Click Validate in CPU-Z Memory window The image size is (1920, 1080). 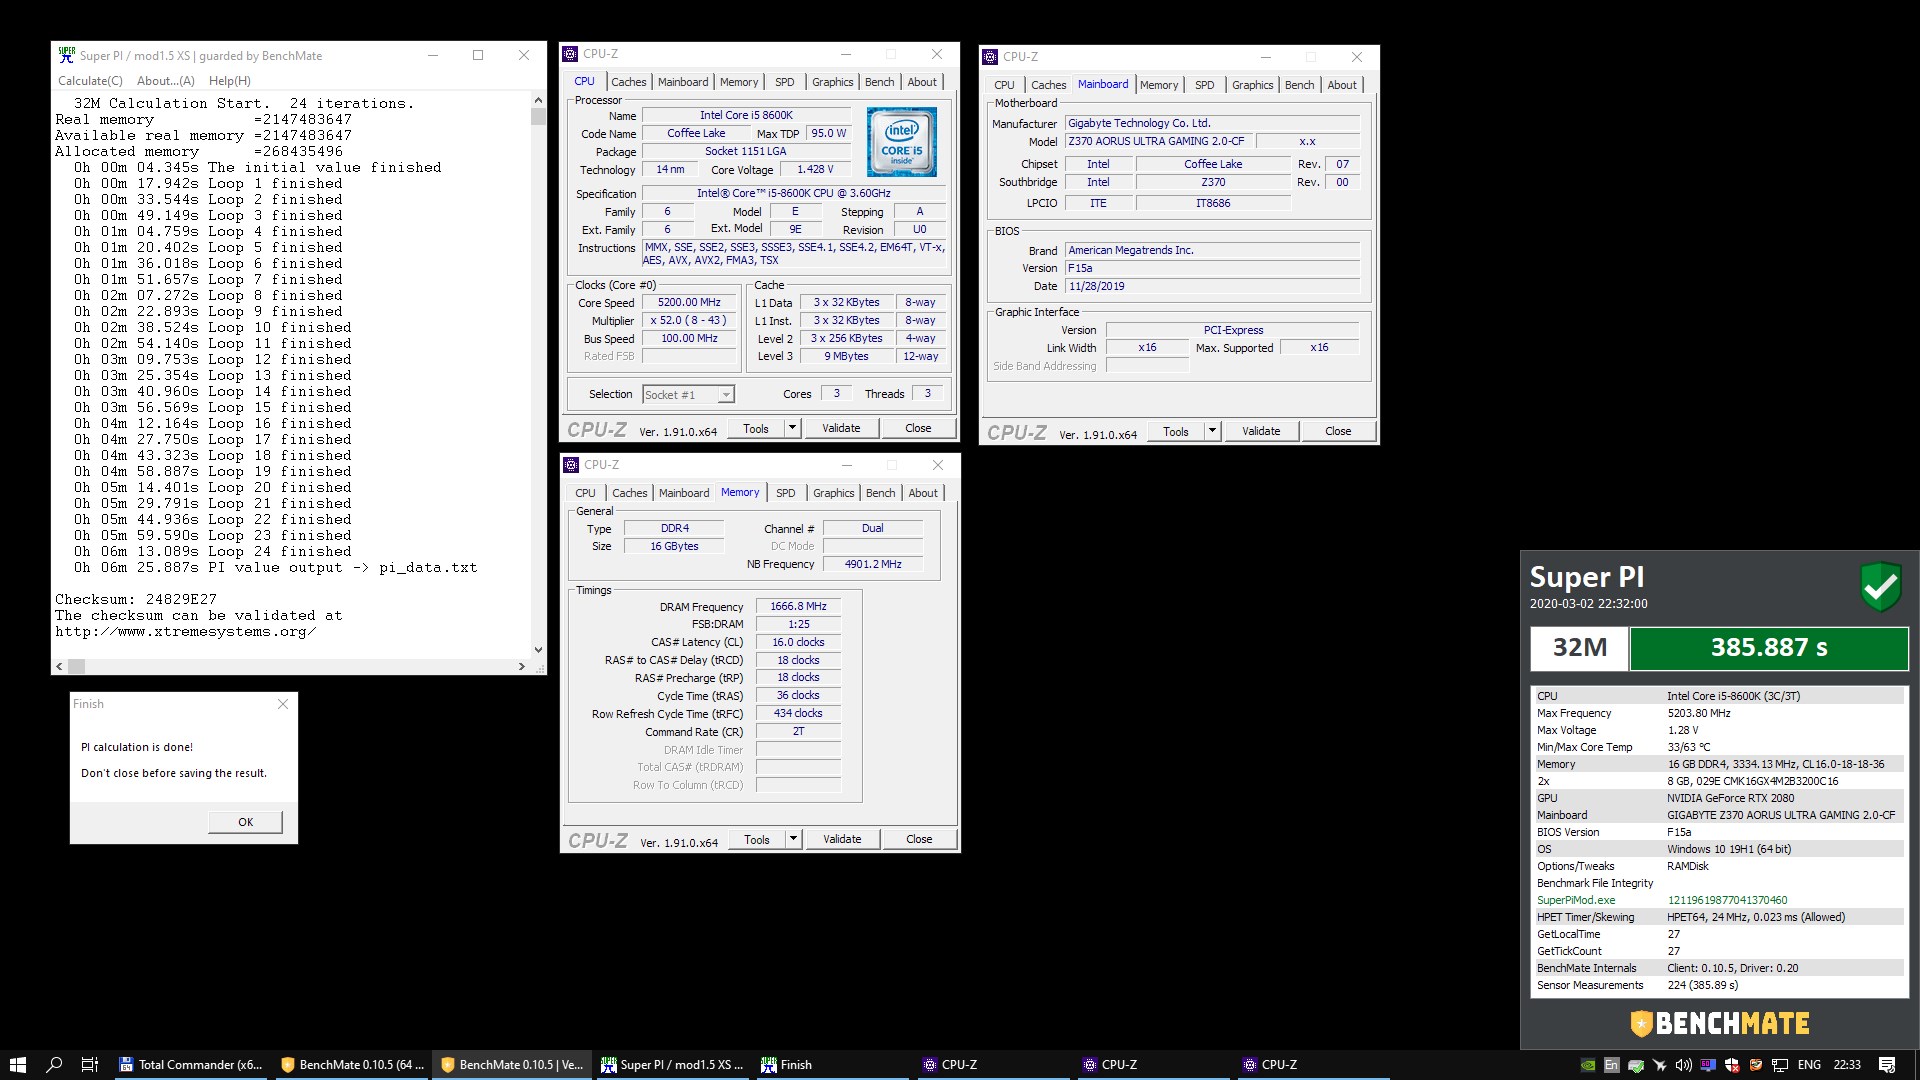[x=842, y=839]
